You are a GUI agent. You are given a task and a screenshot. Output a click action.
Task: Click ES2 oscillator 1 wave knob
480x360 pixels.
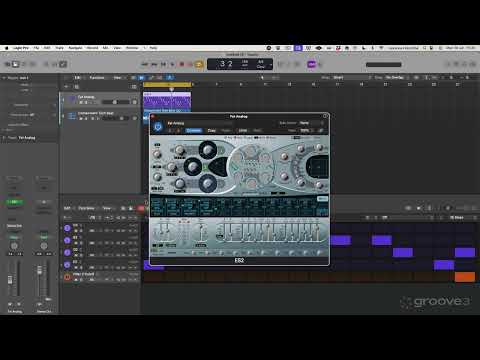tap(207, 149)
